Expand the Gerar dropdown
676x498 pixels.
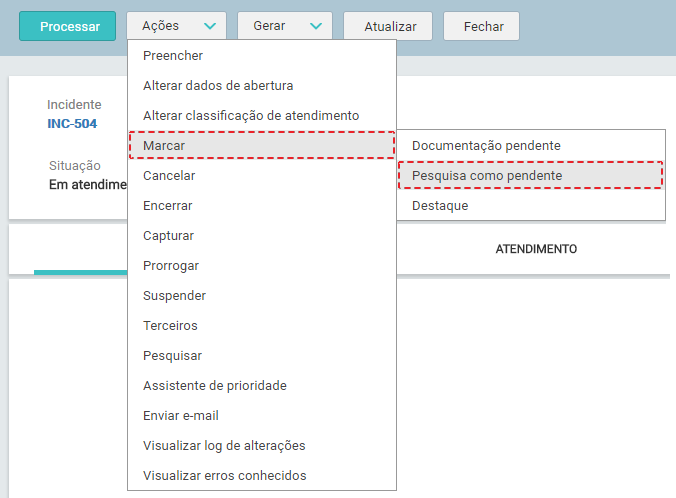point(285,26)
